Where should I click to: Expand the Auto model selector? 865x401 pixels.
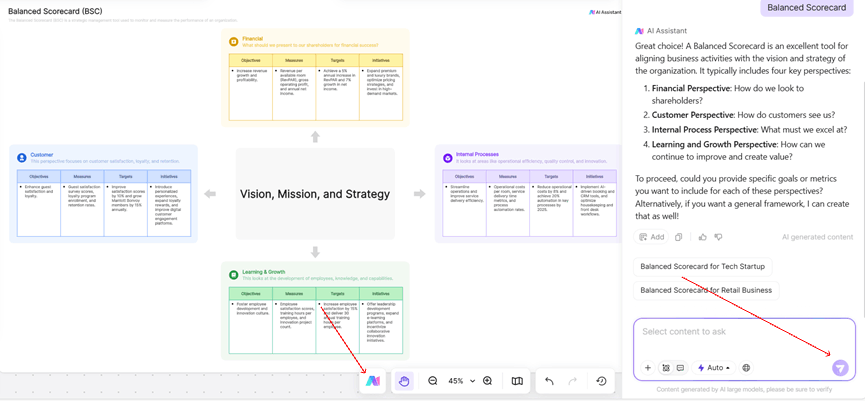(714, 368)
